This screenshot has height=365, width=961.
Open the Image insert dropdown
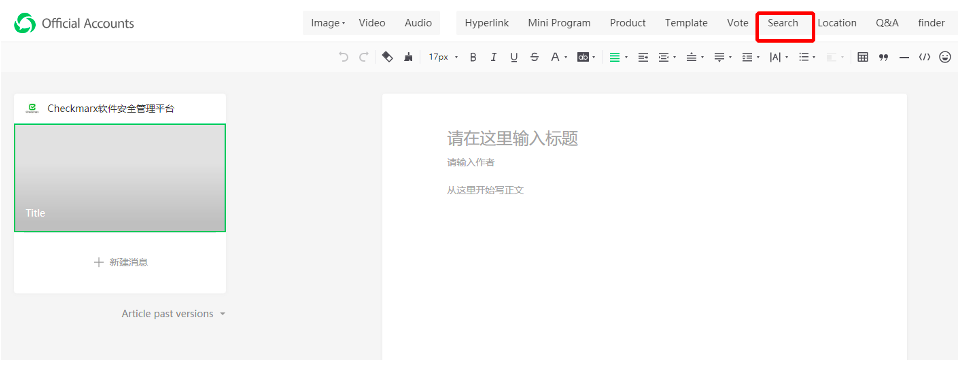click(x=328, y=23)
